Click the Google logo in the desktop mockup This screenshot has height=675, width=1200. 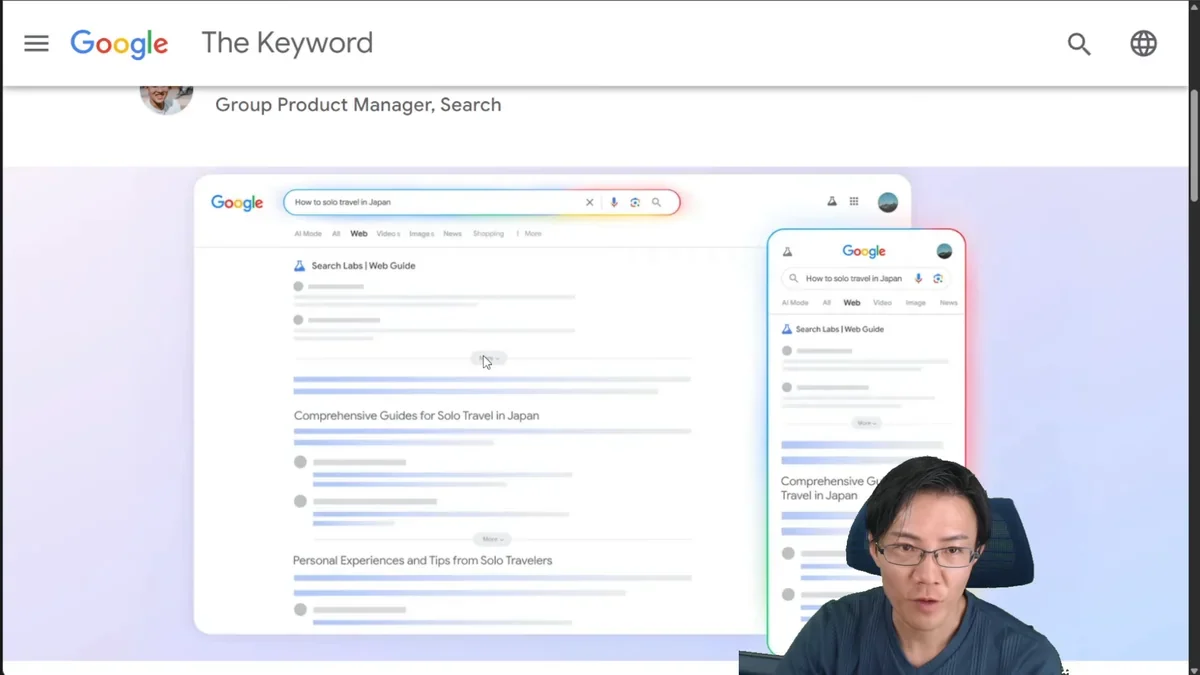tap(237, 203)
